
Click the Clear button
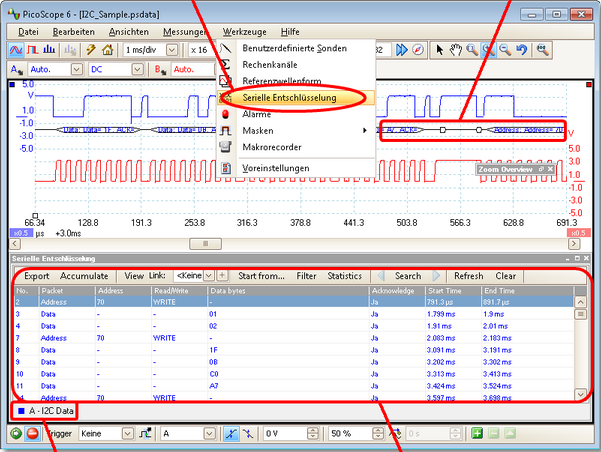pyautogui.click(x=506, y=276)
